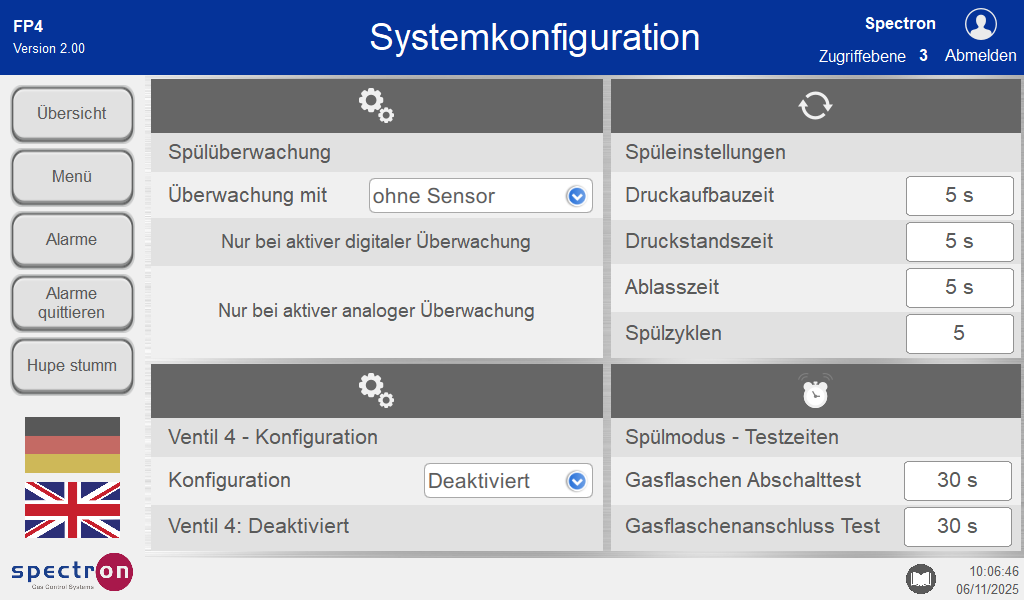Viewport: 1024px width, 600px height.
Task: Open the Menü page
Action: tap(72, 177)
